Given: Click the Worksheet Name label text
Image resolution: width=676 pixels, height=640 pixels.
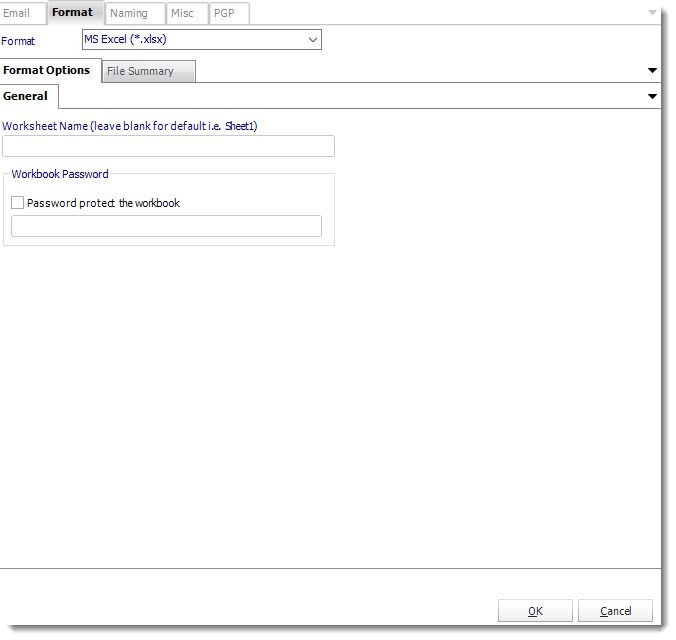Looking at the screenshot, I should pos(130,126).
